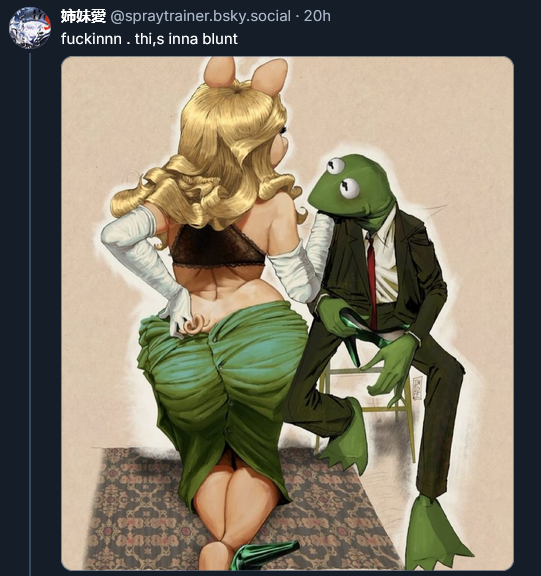
Task: Open the 姉妹愛 display name profile link
Action: point(83,17)
